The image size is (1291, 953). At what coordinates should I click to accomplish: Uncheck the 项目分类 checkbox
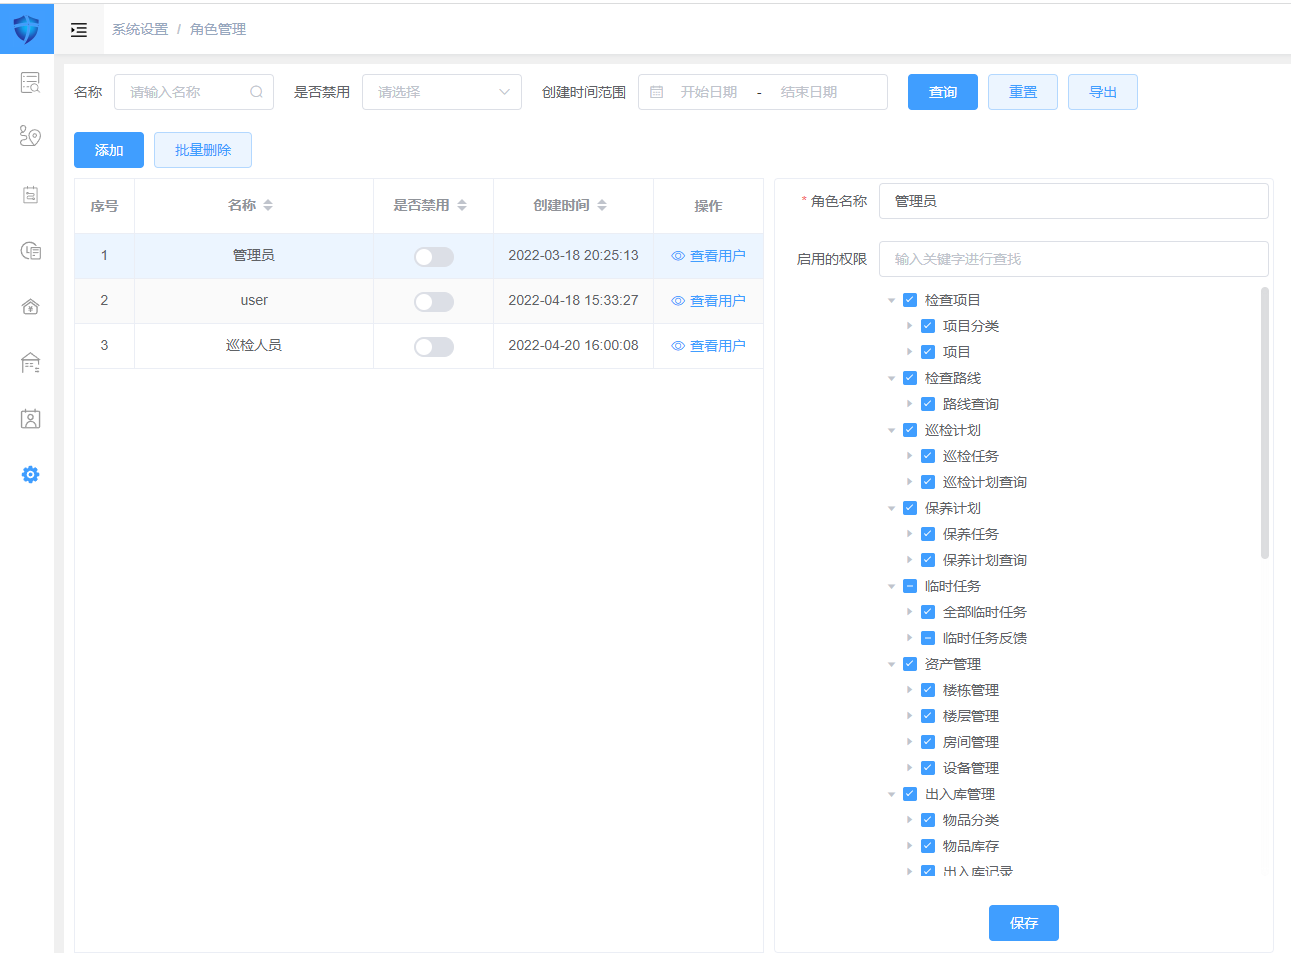click(928, 326)
